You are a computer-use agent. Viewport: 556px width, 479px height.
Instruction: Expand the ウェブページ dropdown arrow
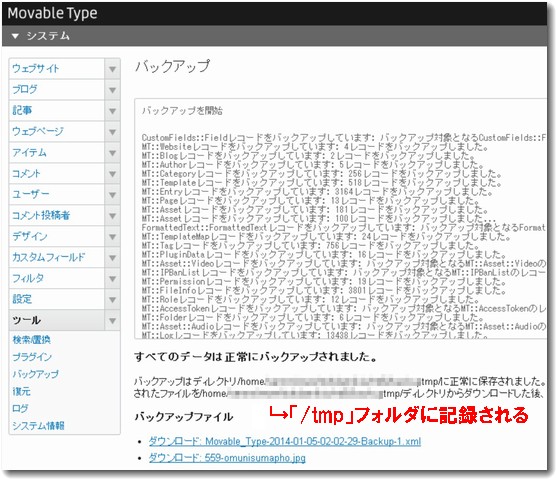112,132
